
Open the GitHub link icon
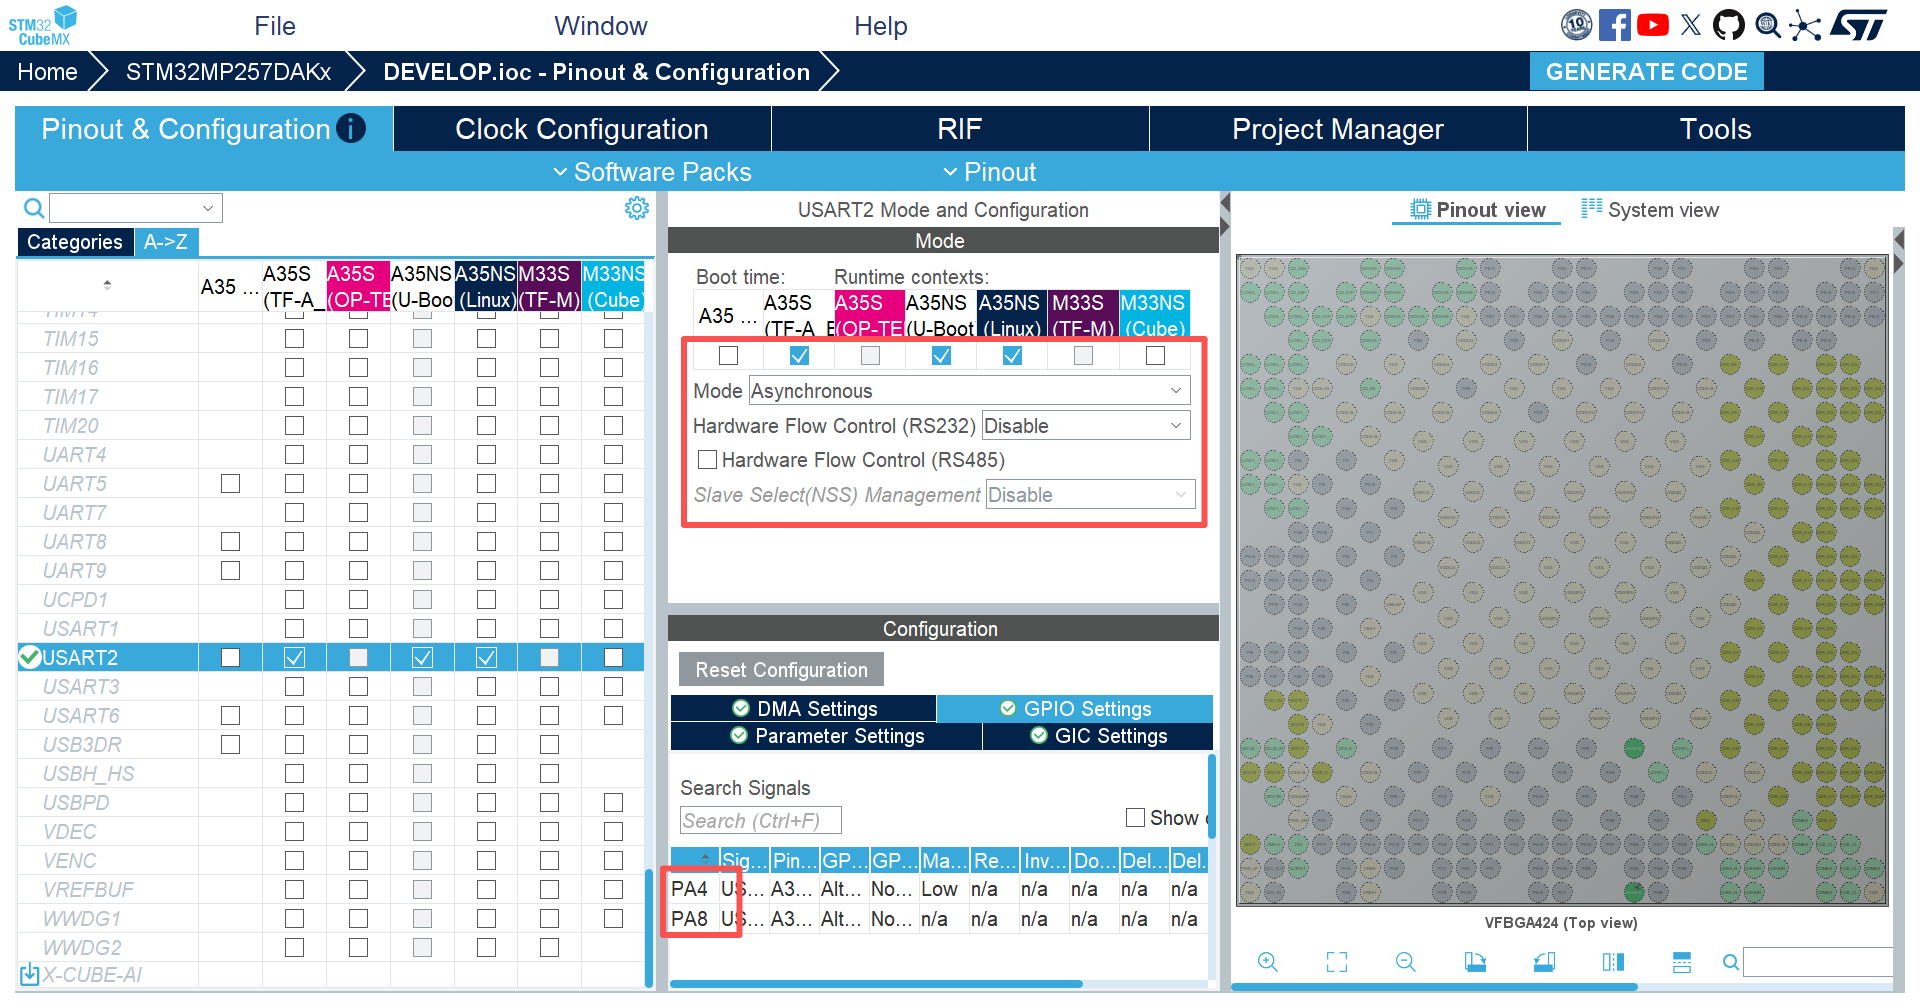[1729, 25]
